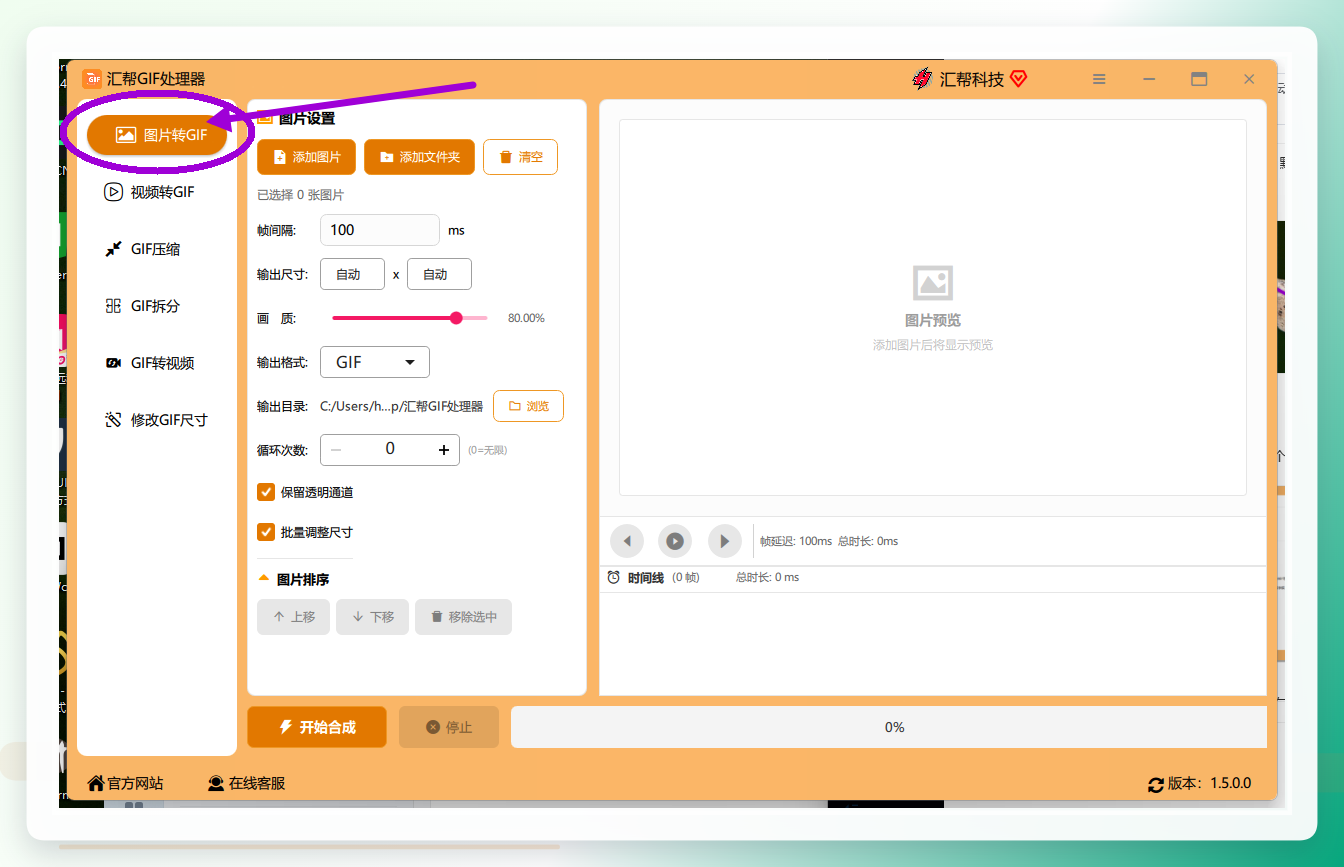
Task: Click the 画质 quality slider handle
Action: pos(457,318)
